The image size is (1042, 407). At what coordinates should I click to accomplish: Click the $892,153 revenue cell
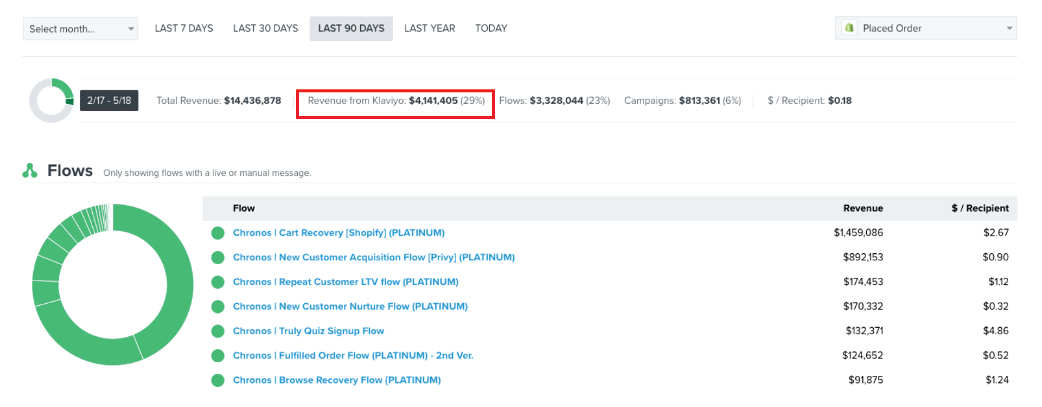point(862,257)
